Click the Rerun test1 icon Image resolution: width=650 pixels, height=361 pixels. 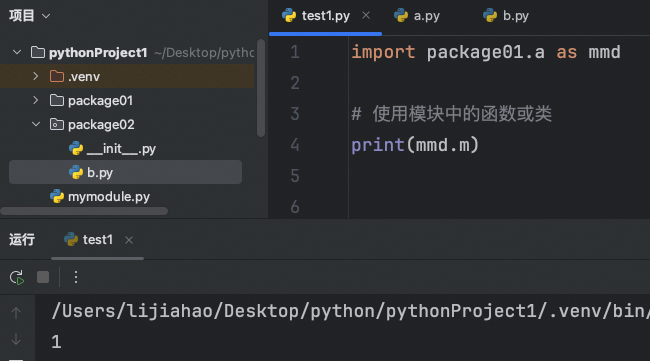(x=17, y=277)
